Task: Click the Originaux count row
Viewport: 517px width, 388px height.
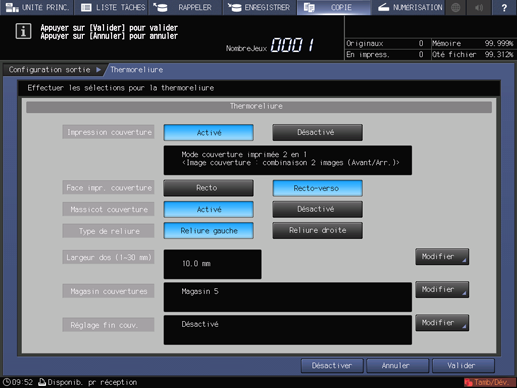Action: point(385,43)
